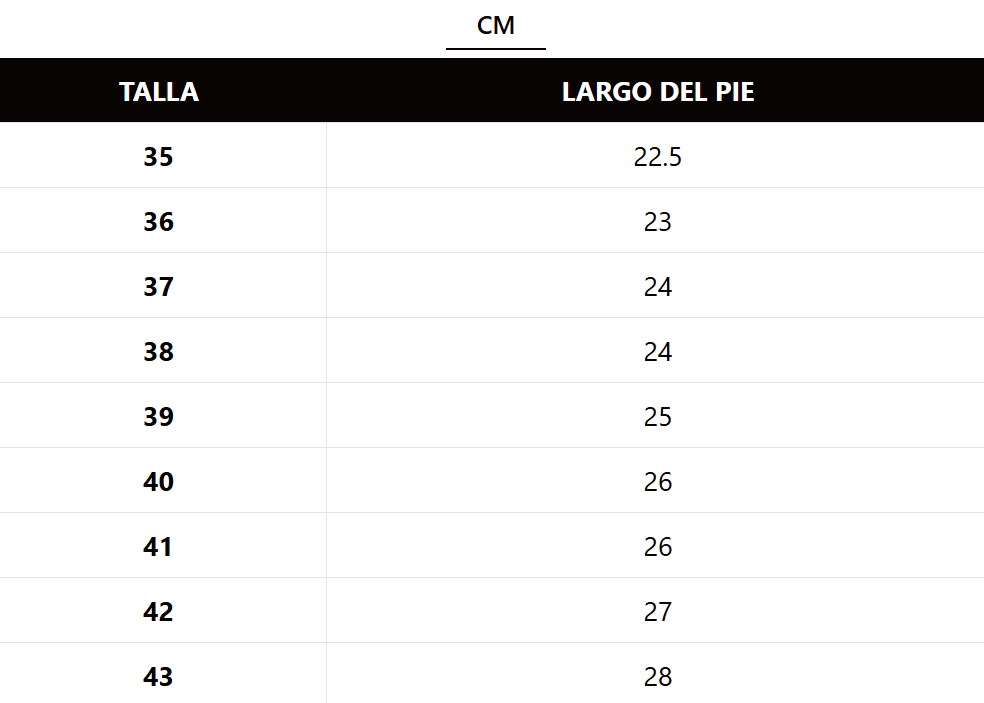
Task: Select size 43 row label
Action: coord(158,677)
